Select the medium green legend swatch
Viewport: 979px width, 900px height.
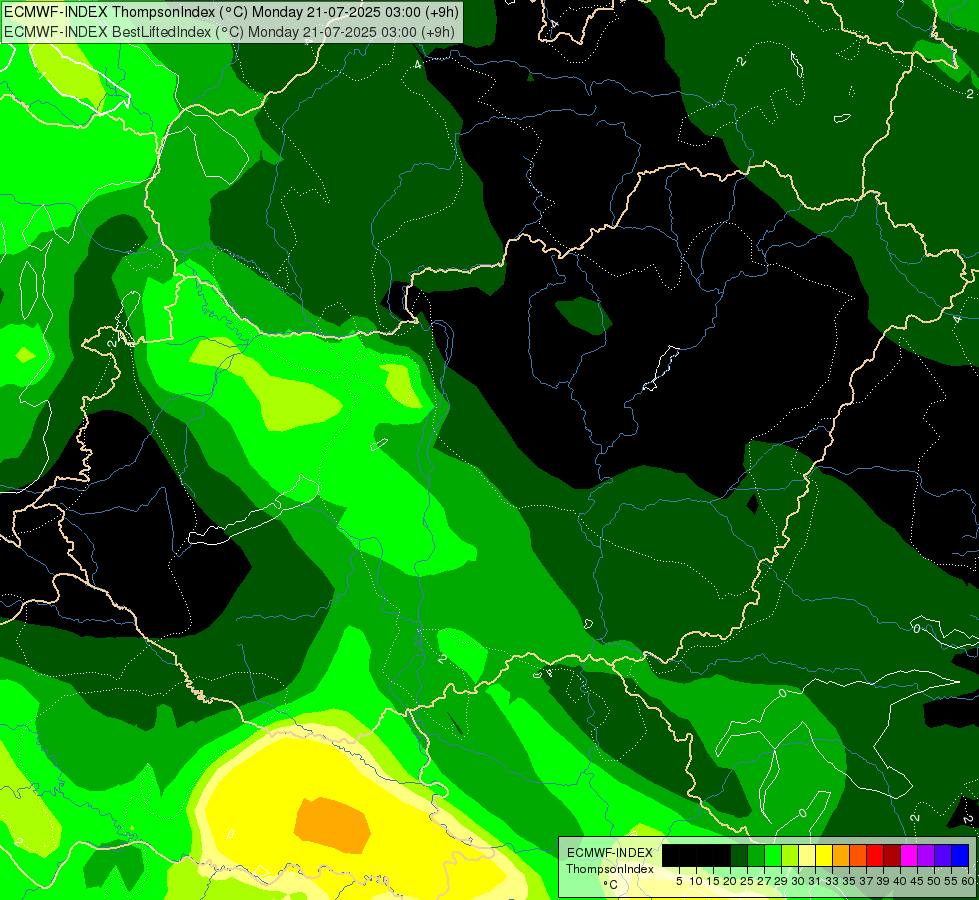756,855
